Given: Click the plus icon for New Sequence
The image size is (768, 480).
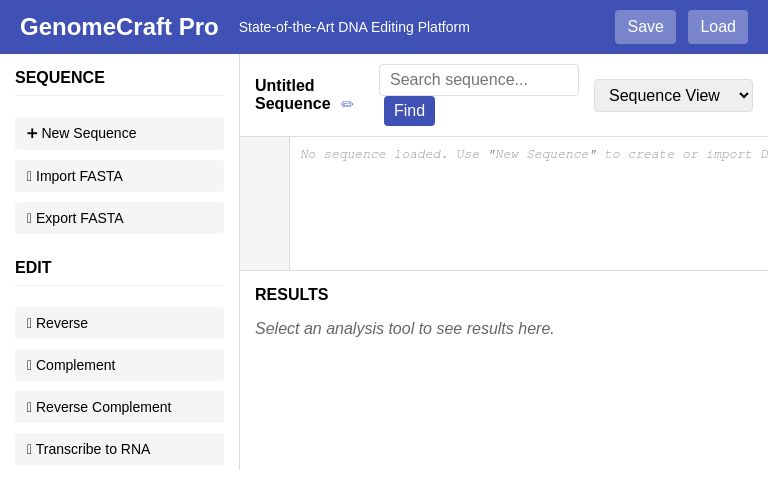Looking at the screenshot, I should [32, 133].
